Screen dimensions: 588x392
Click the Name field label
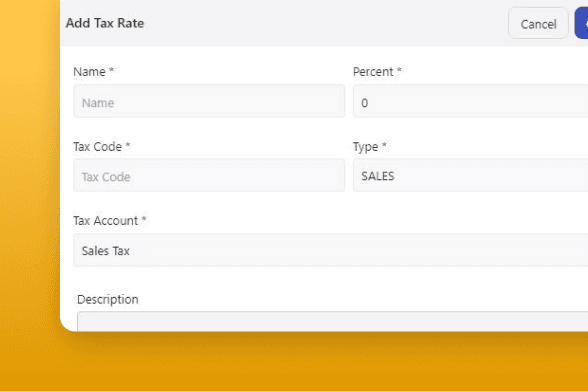89,72
